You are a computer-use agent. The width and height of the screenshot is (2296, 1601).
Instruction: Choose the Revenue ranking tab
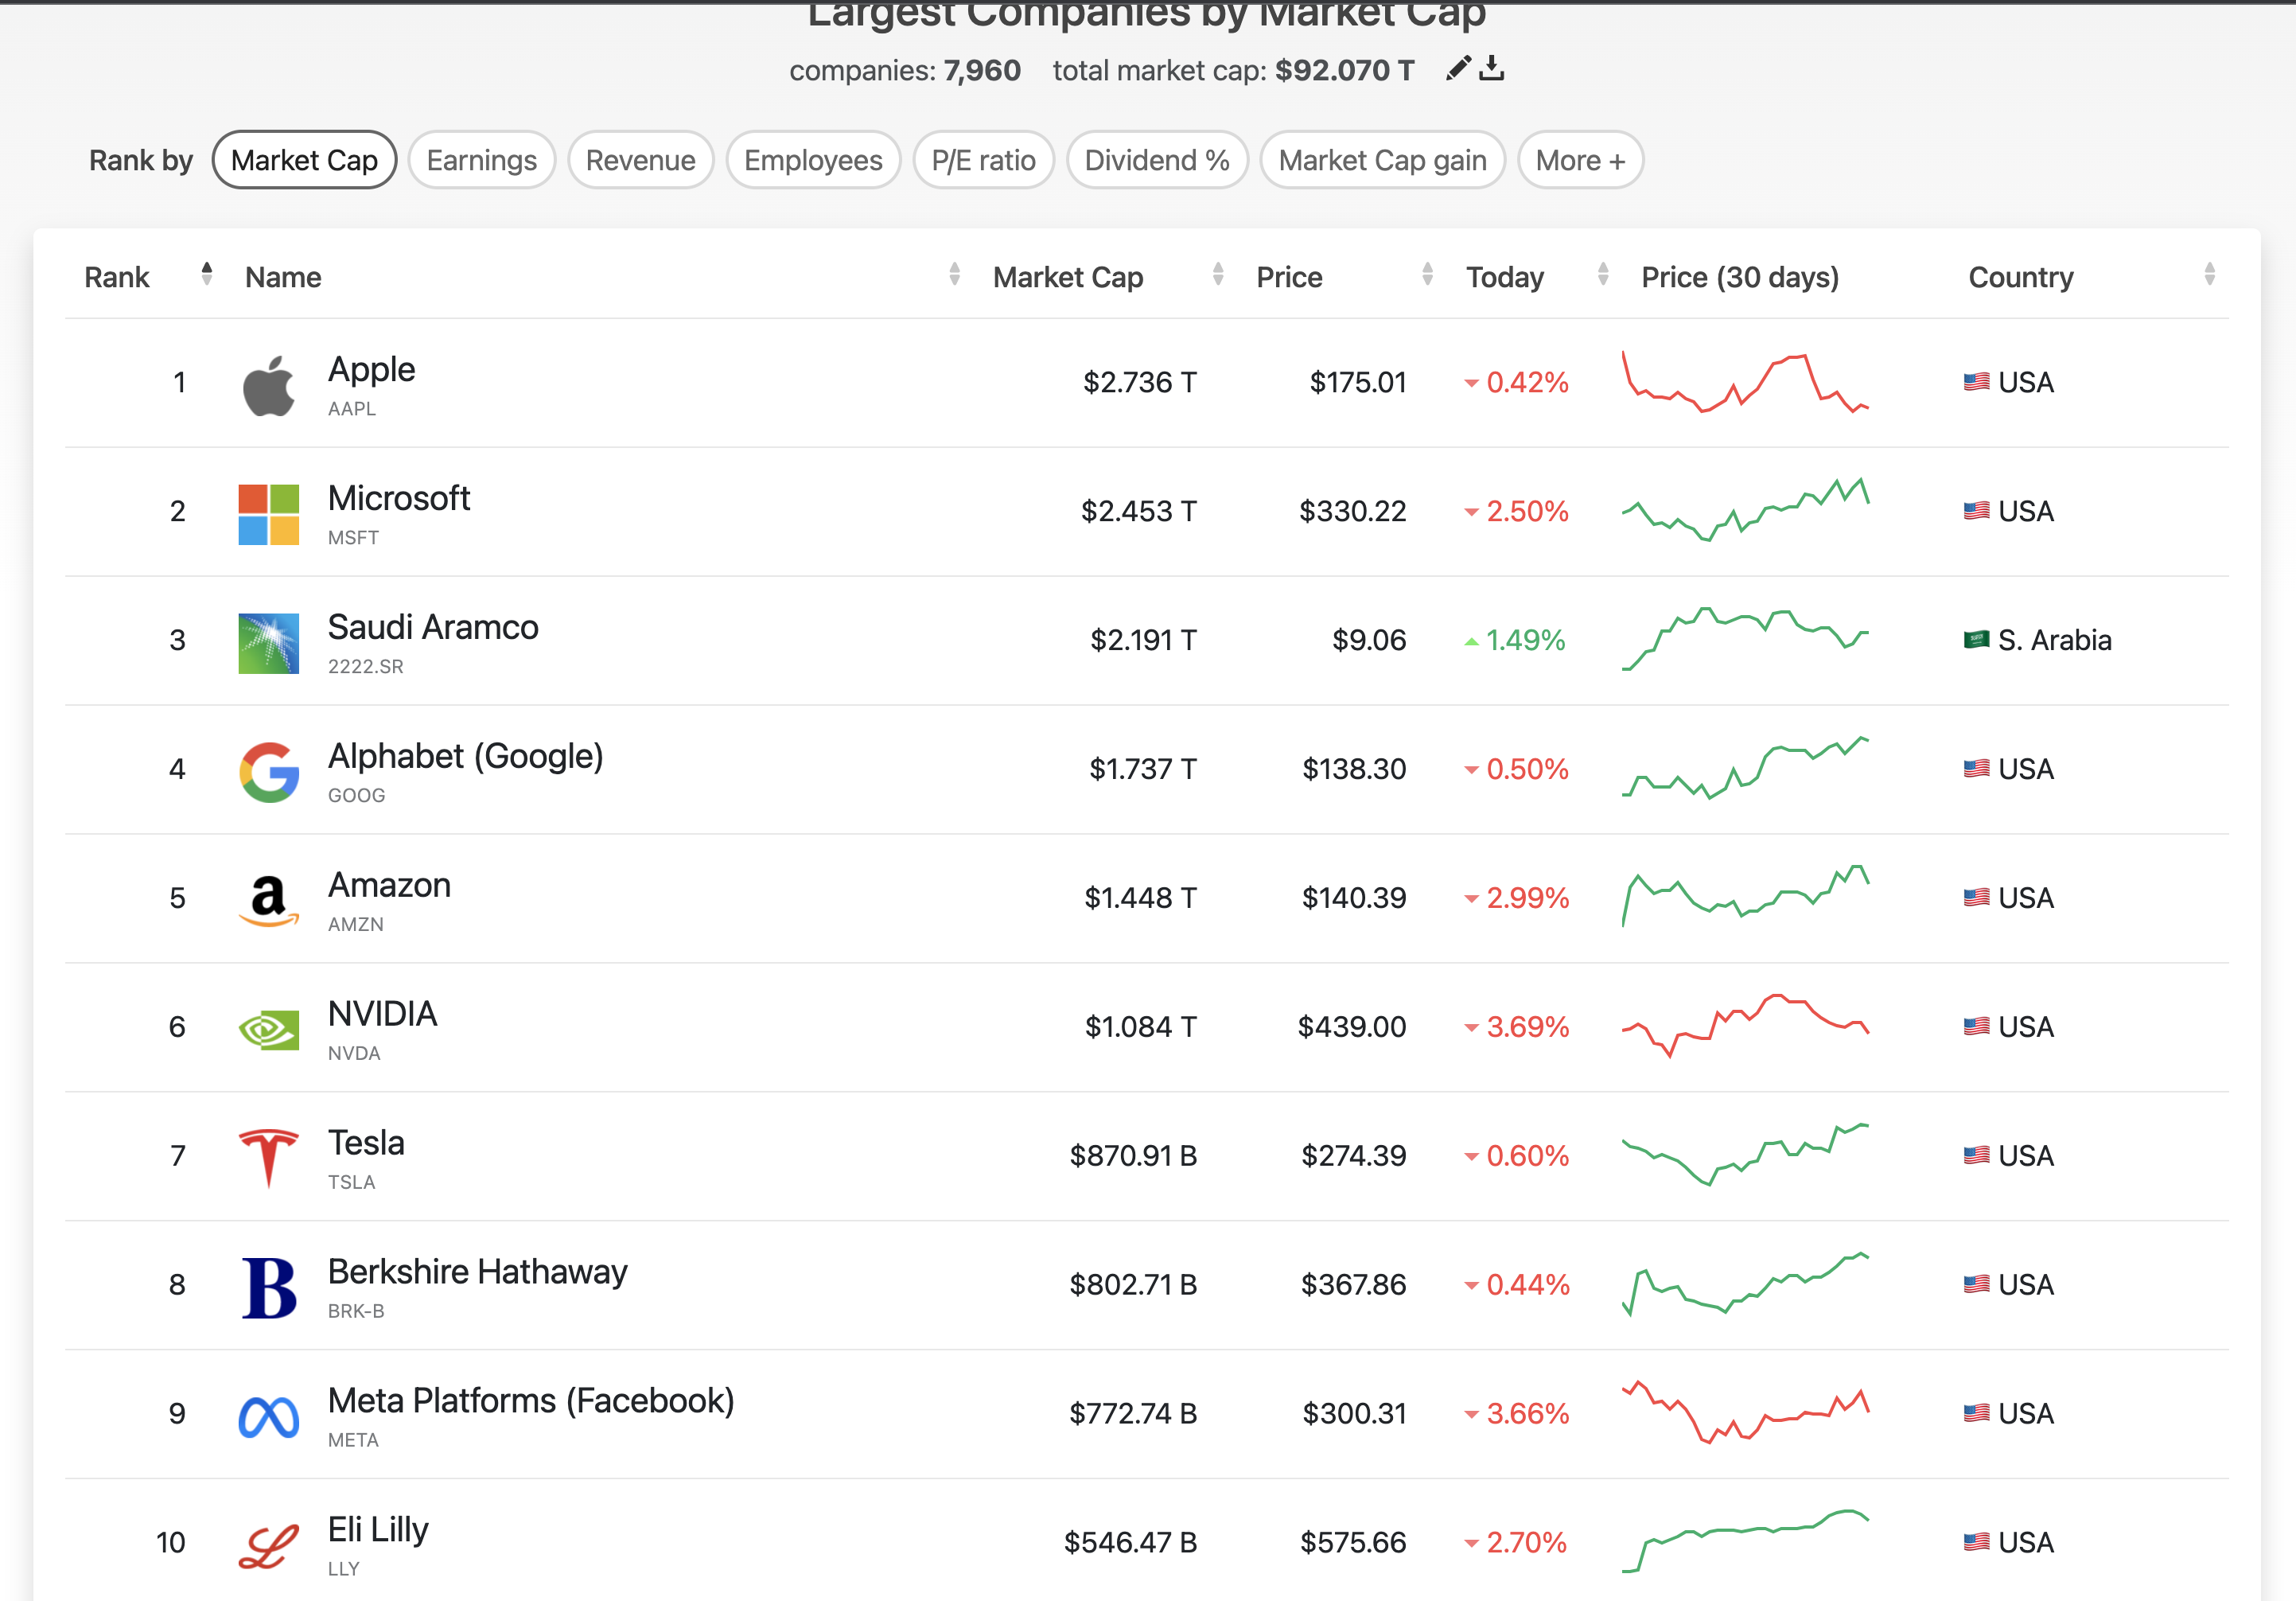click(640, 160)
